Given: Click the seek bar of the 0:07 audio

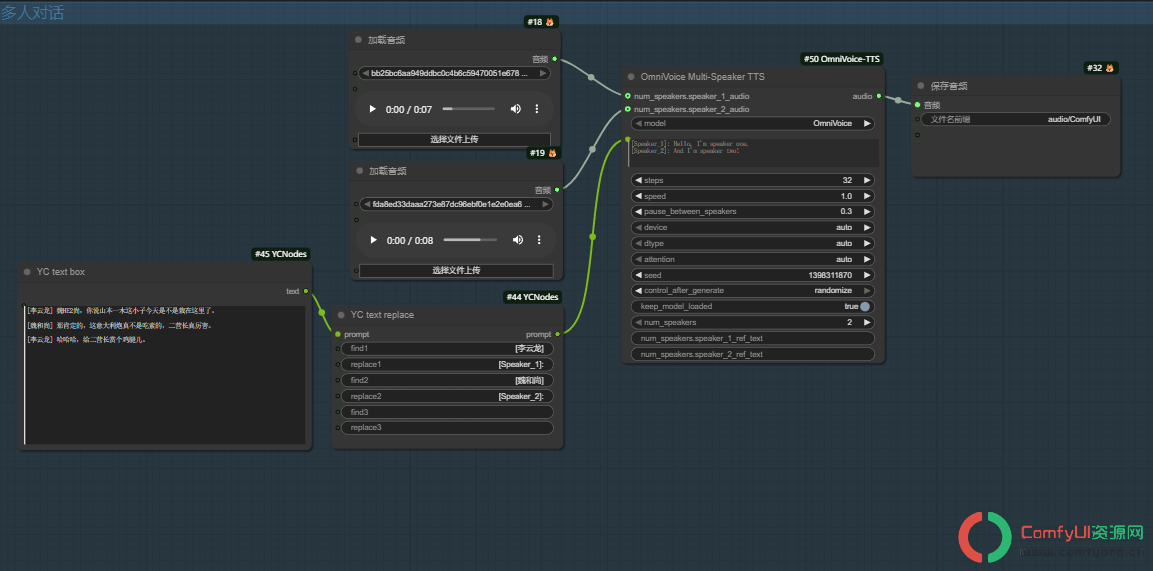Looking at the screenshot, I should 468,109.
